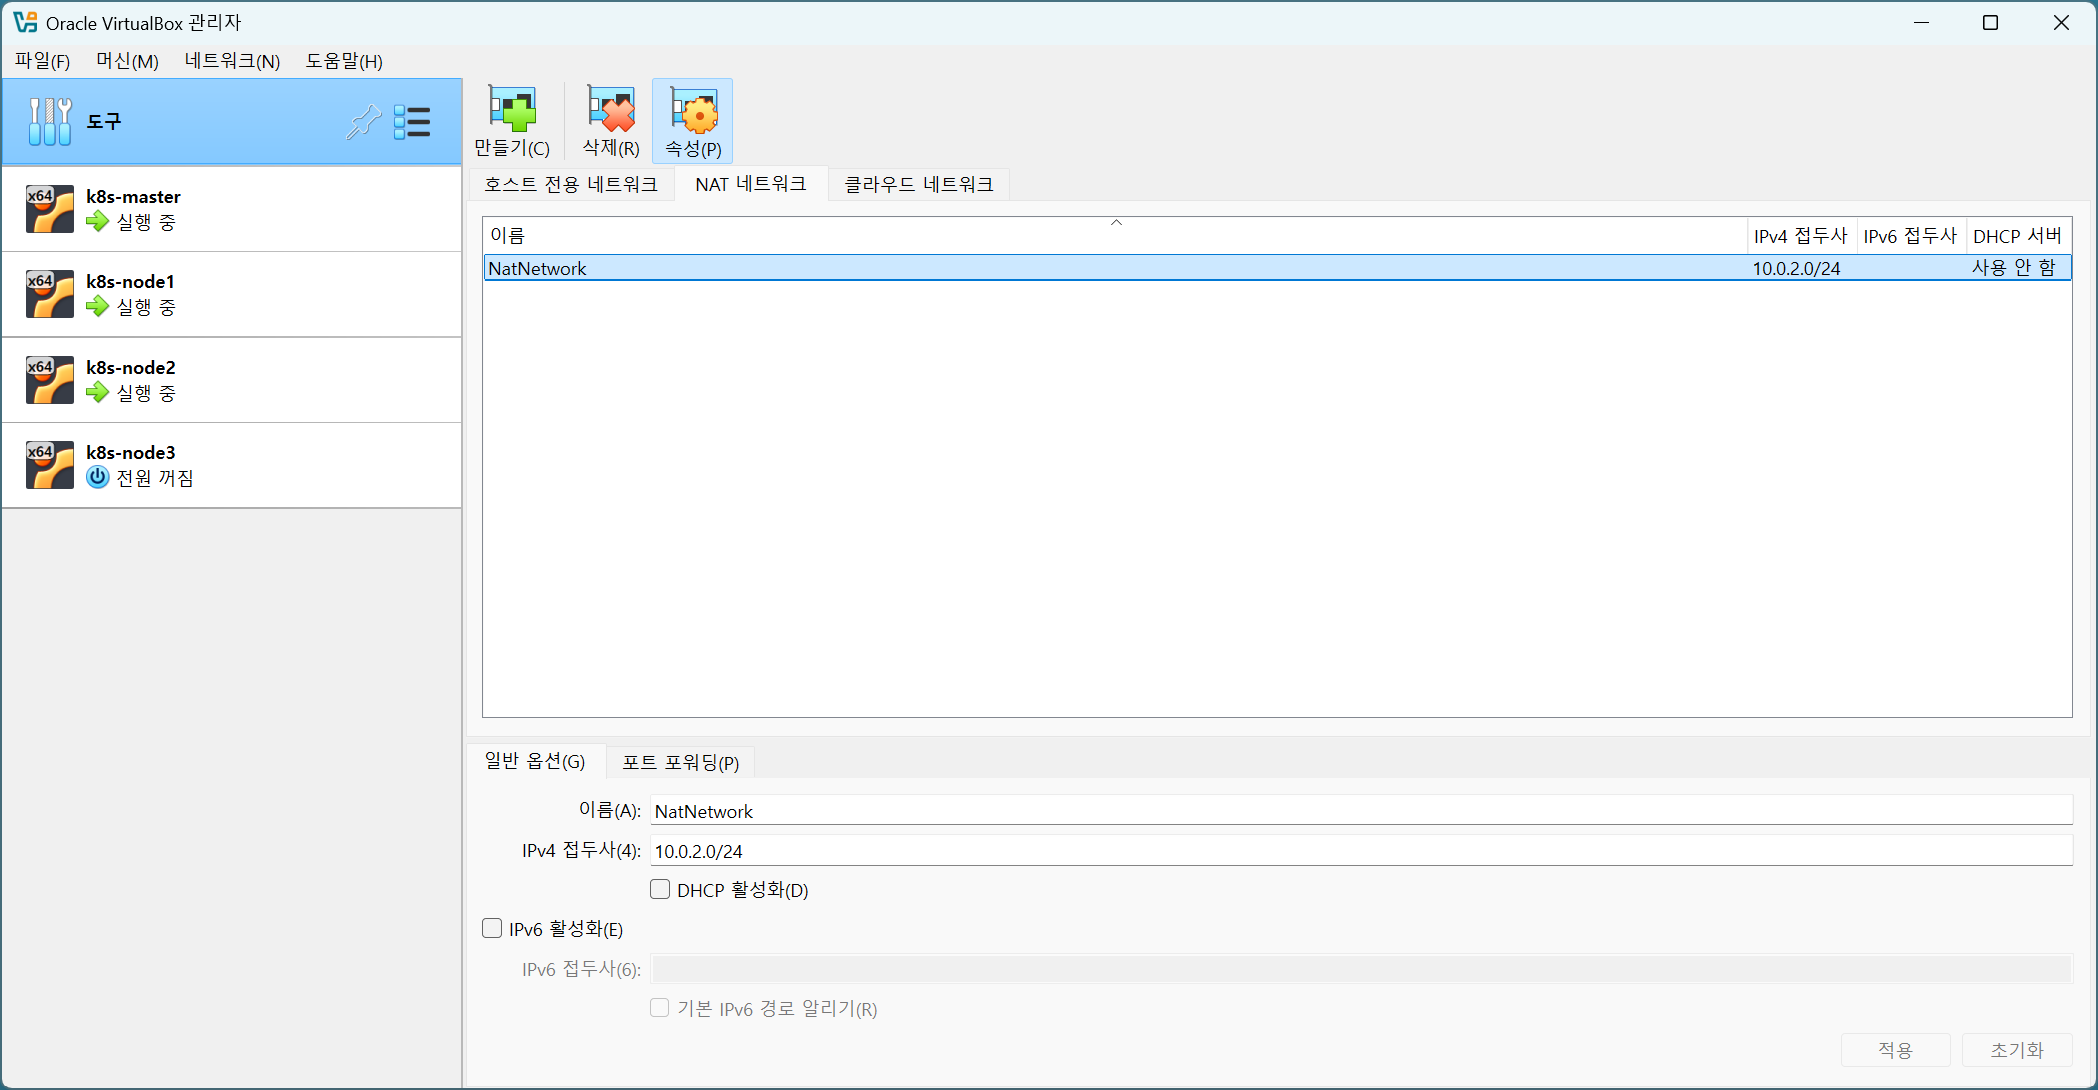Click the 적용 apply button
This screenshot has width=2098, height=1090.
coord(1895,1049)
